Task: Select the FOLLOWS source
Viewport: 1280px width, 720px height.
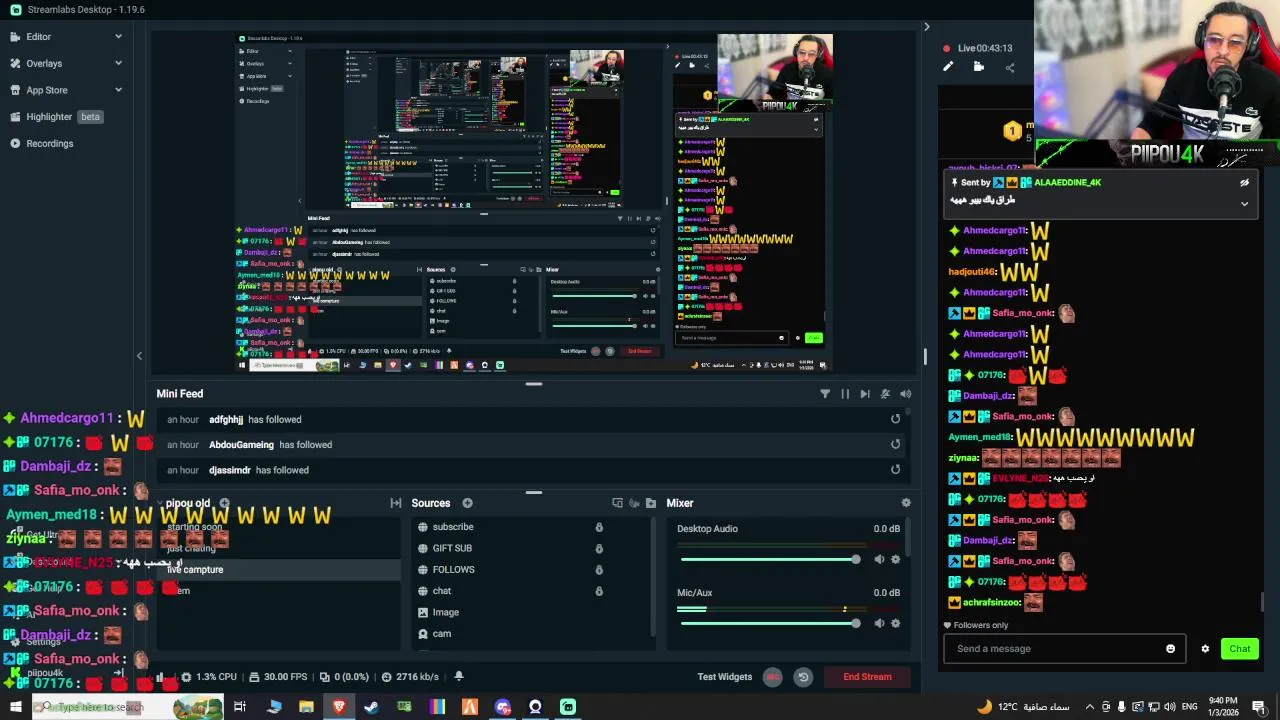Action: tap(453, 570)
